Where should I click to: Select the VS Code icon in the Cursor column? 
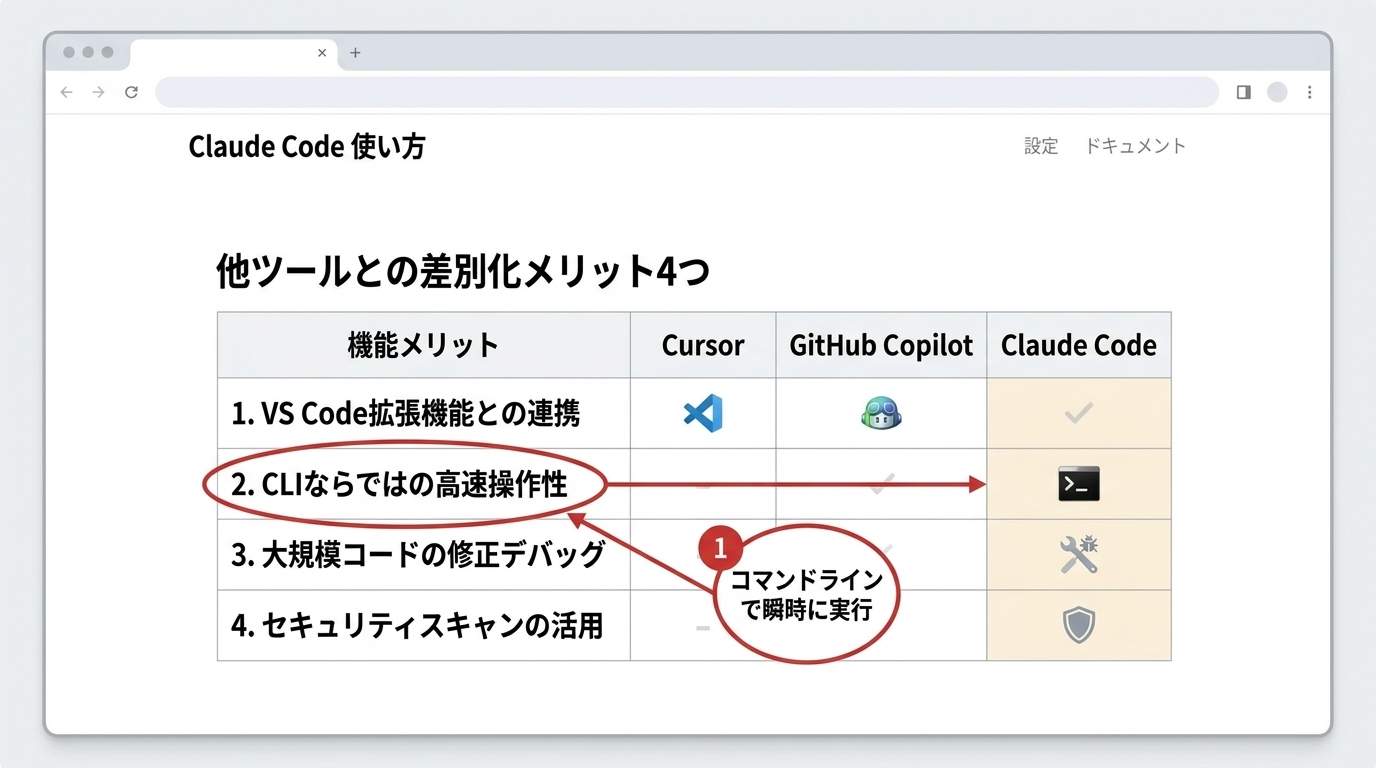702,413
